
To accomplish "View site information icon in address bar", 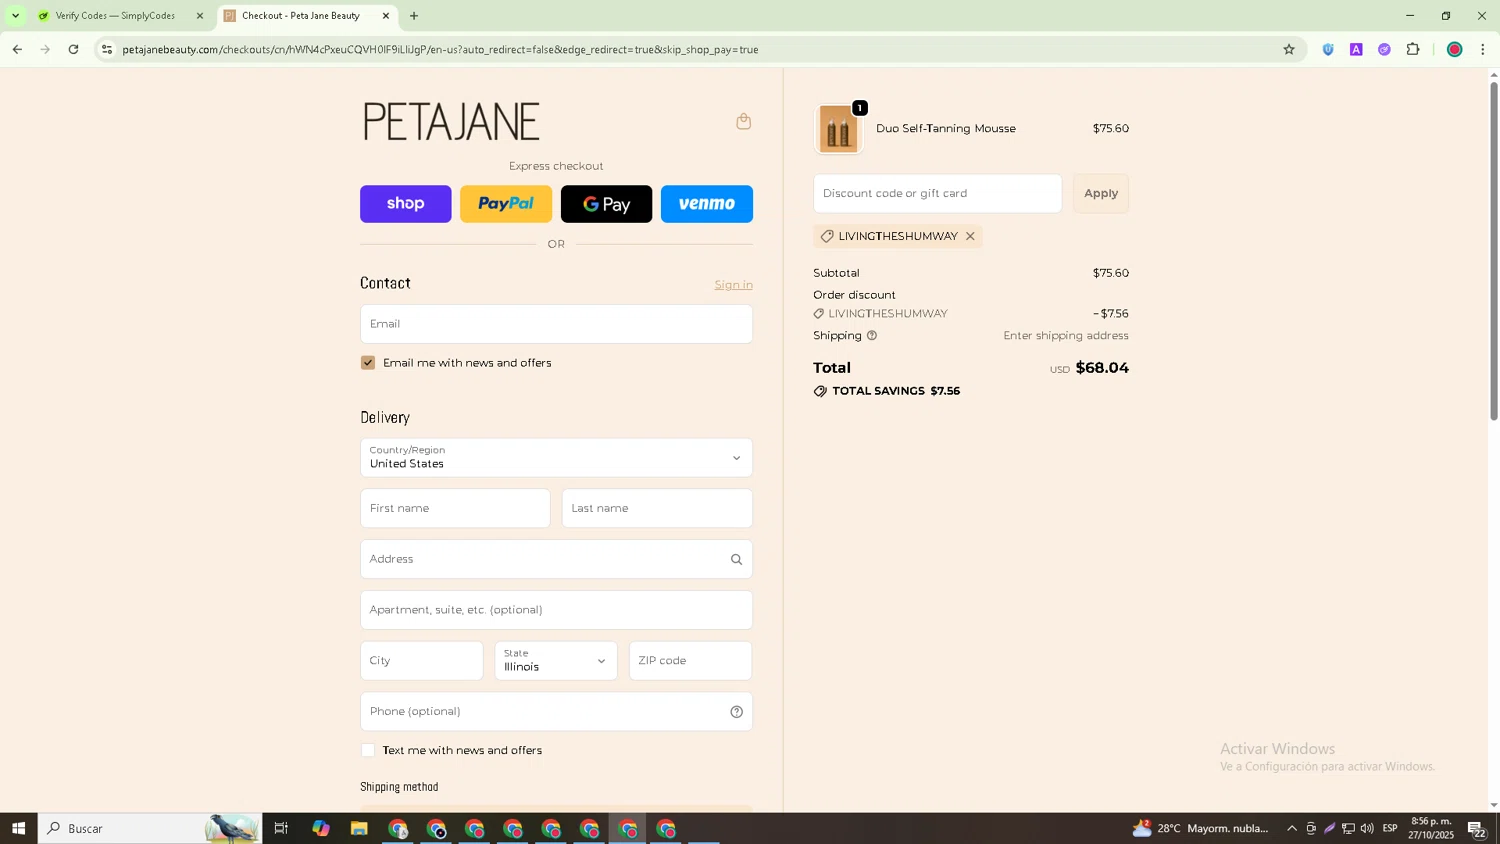I will 107,49.
